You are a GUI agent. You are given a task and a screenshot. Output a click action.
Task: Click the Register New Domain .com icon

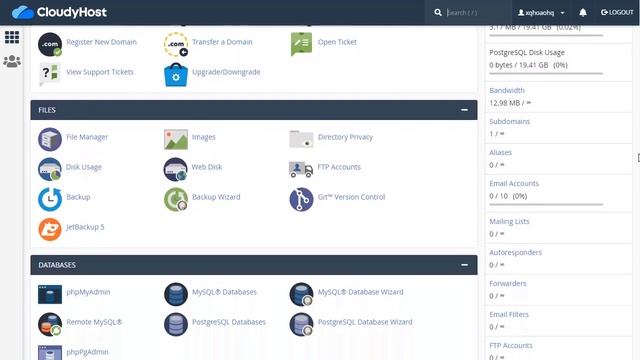pos(50,44)
